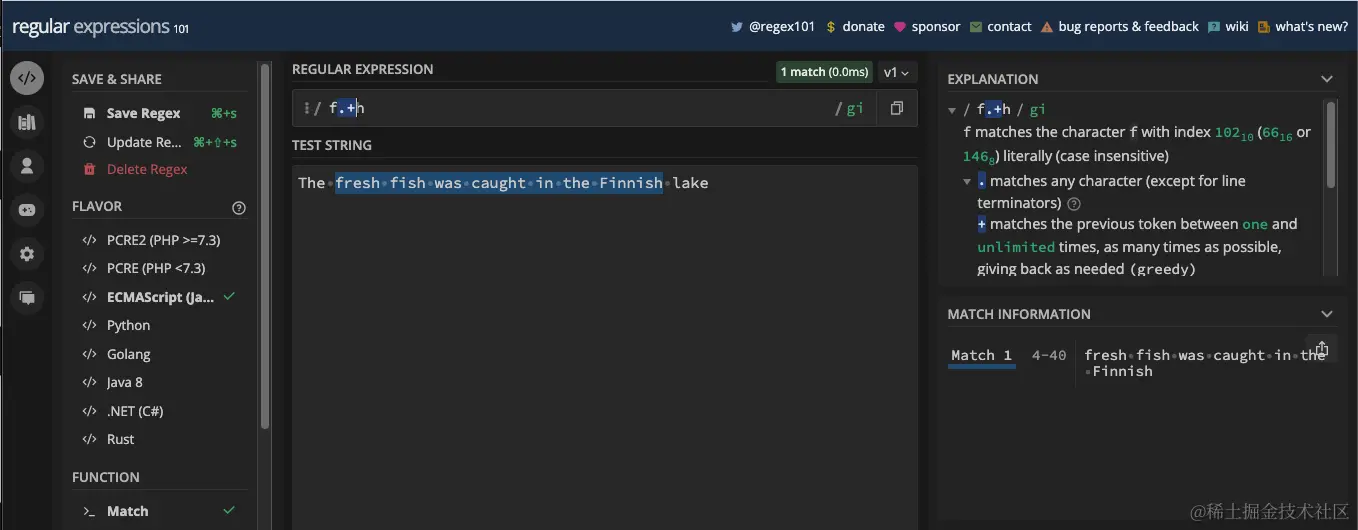Viewport: 1358px width, 530px height.
Task: Click the wiki book icon in header
Action: (1214, 27)
